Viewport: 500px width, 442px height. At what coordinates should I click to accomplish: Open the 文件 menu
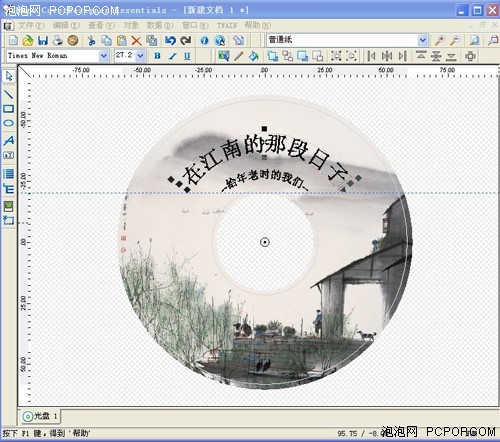[31, 25]
